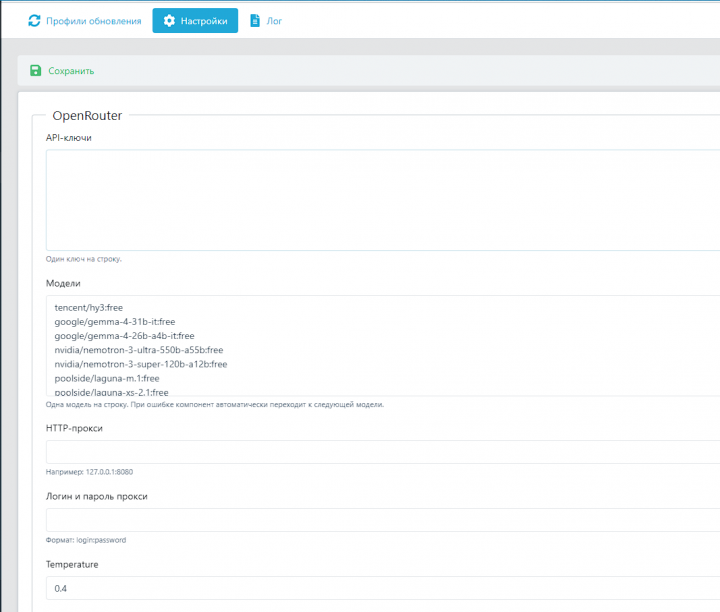Click the Temperature field showing 0.4
Screen dimensions: 720x612
coord(383,588)
